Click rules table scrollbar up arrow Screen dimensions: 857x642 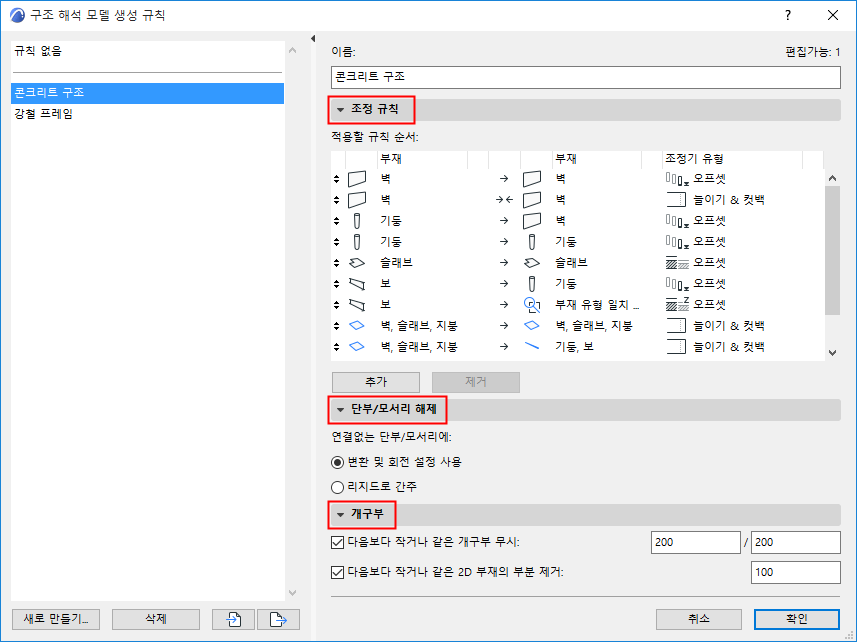pyautogui.click(x=832, y=178)
